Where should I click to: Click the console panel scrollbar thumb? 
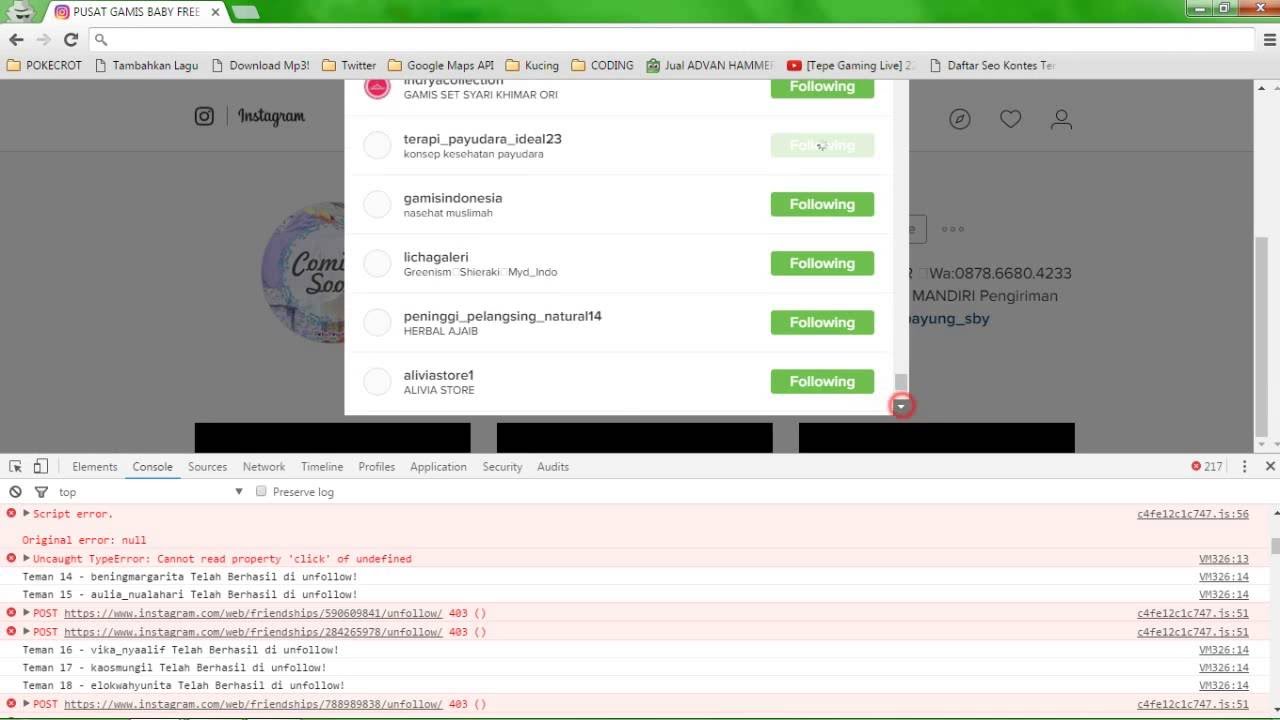(1275, 546)
